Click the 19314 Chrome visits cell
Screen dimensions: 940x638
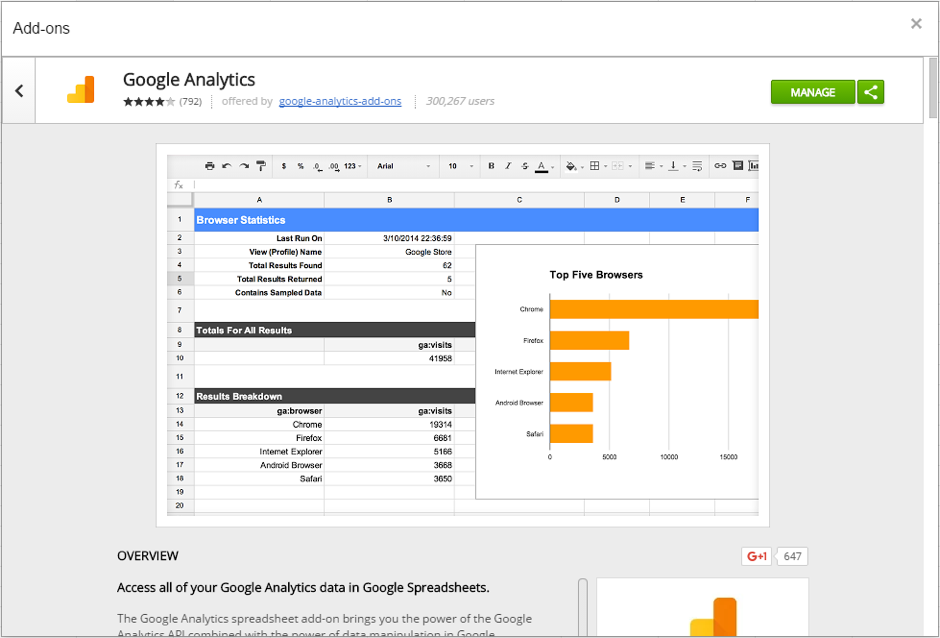pos(389,425)
